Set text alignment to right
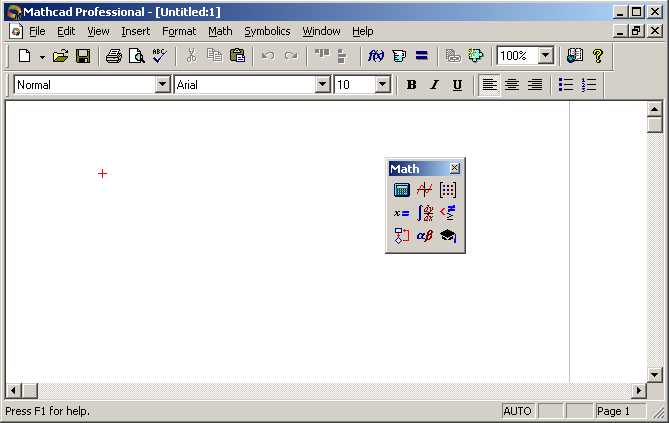The width and height of the screenshot is (669, 423). (535, 85)
